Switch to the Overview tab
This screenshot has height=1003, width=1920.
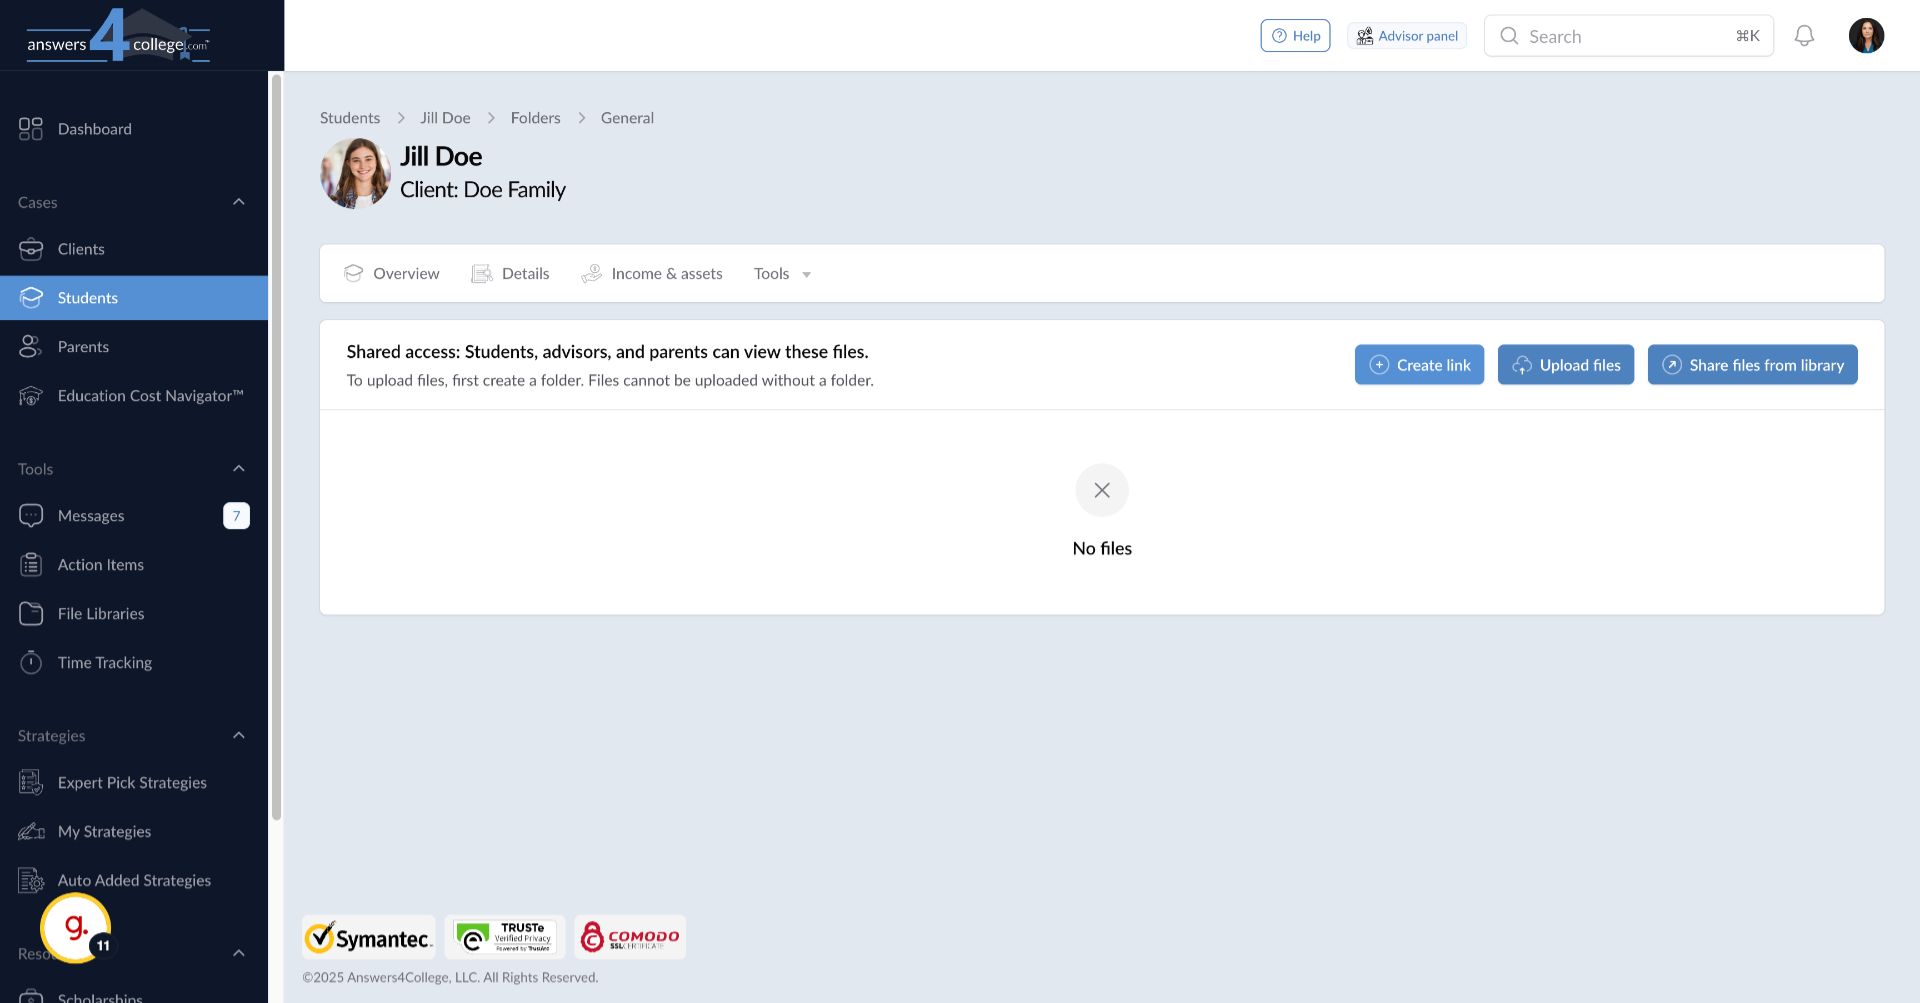(x=391, y=274)
